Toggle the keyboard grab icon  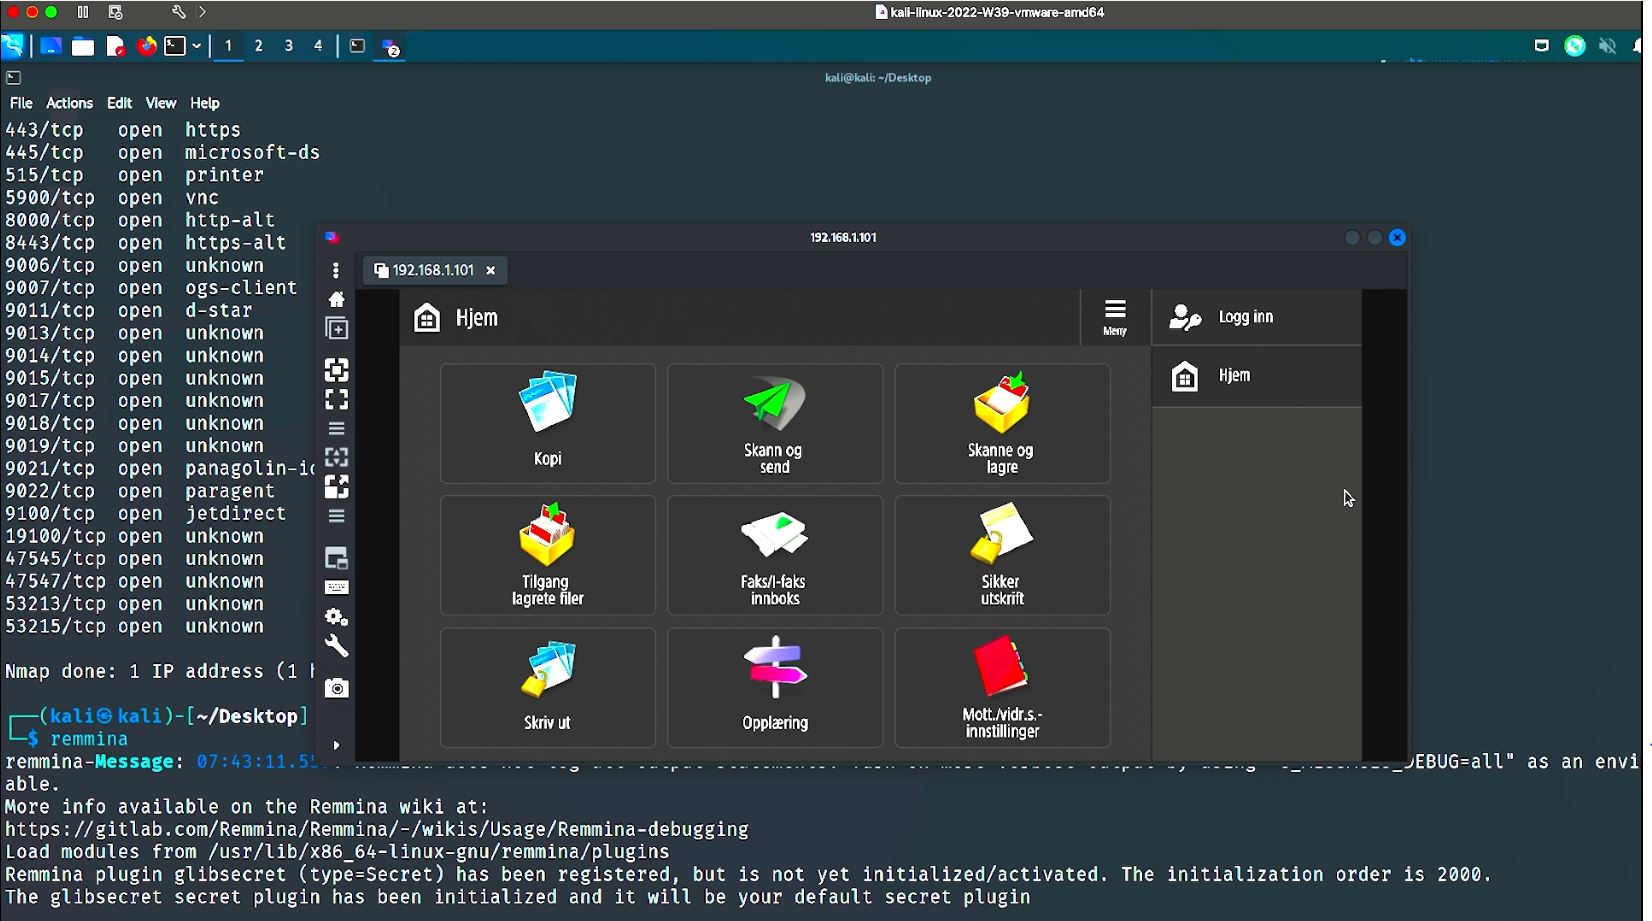(337, 587)
